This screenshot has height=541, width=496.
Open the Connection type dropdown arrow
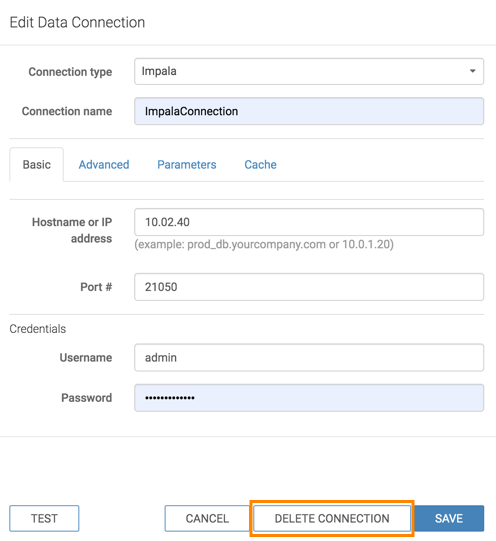472,71
